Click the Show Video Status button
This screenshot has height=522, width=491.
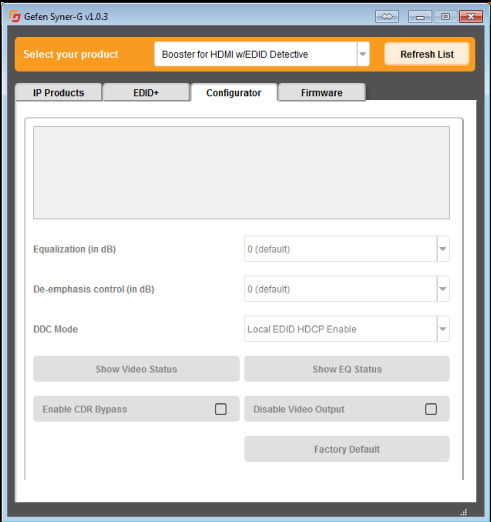[x=136, y=369]
